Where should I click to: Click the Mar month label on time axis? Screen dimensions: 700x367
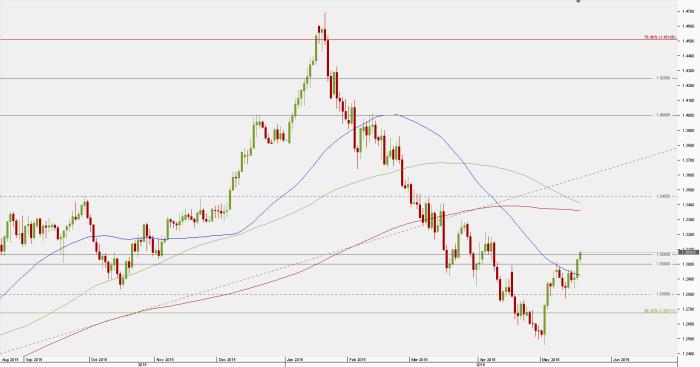click(x=420, y=359)
